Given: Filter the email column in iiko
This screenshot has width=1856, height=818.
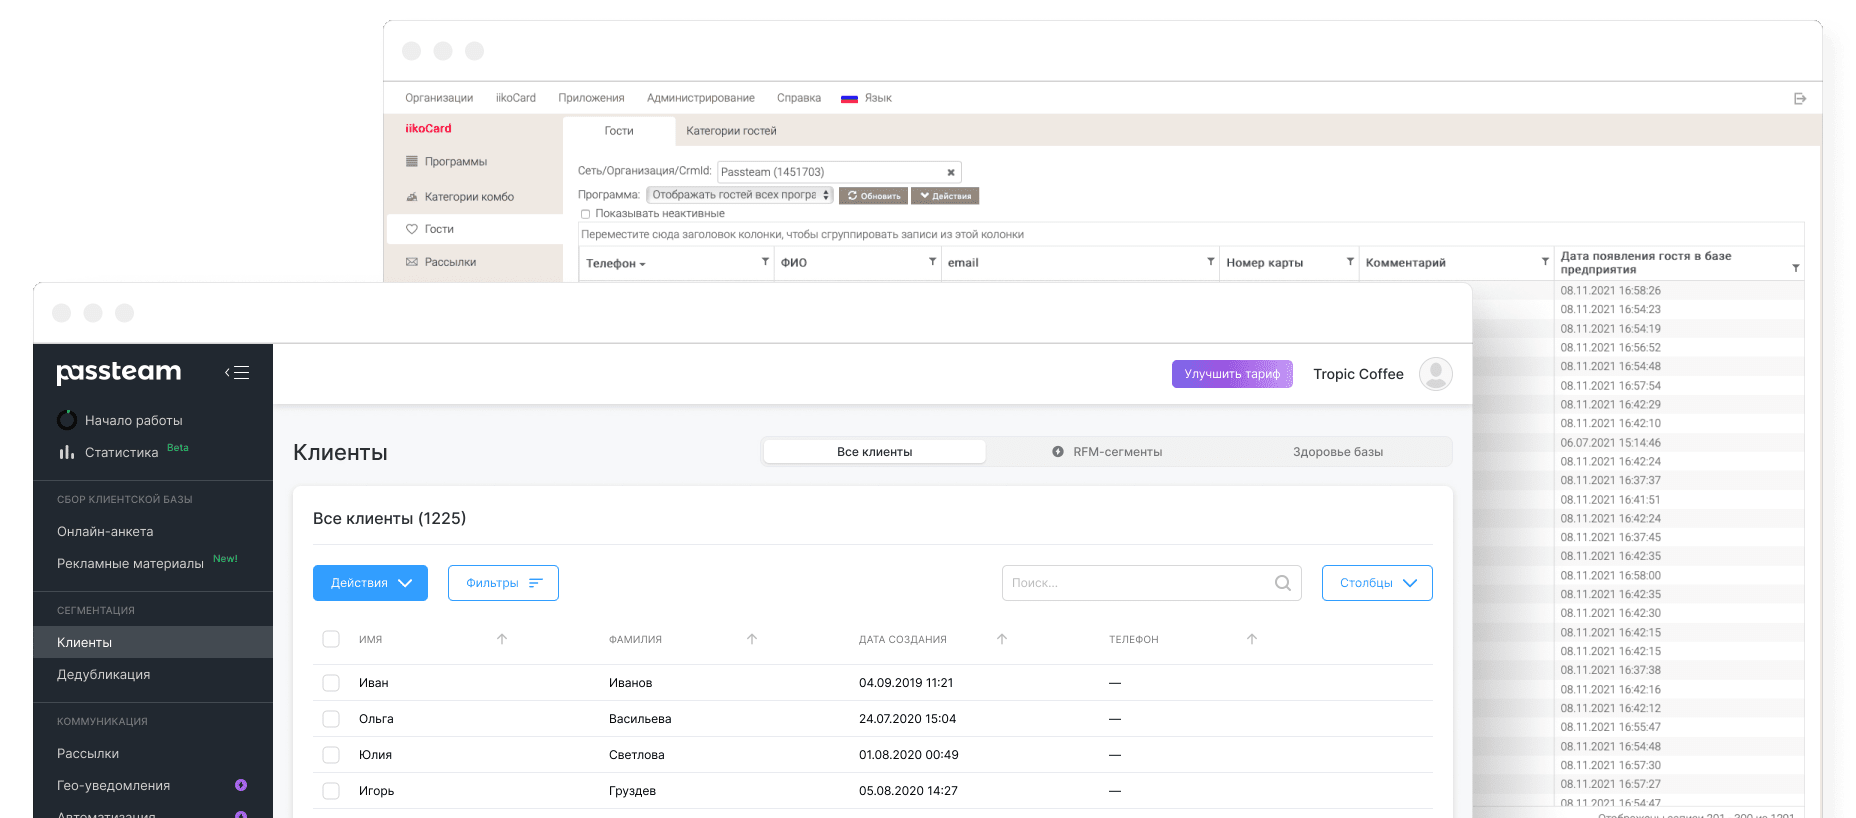Looking at the screenshot, I should pos(1210,262).
